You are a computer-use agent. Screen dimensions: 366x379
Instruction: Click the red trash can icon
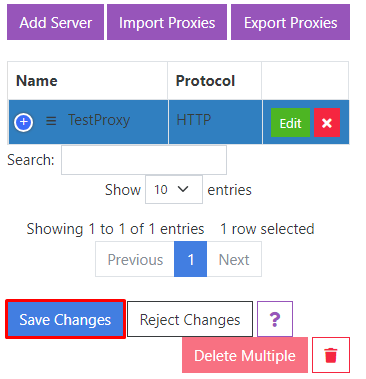click(x=331, y=355)
